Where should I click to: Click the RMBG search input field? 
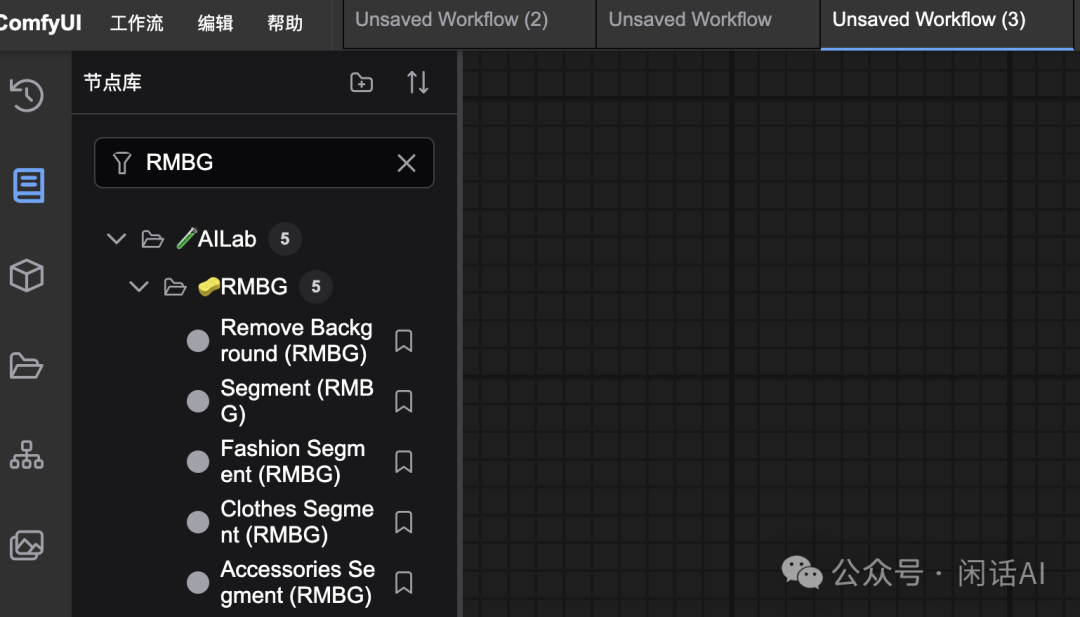click(x=262, y=163)
